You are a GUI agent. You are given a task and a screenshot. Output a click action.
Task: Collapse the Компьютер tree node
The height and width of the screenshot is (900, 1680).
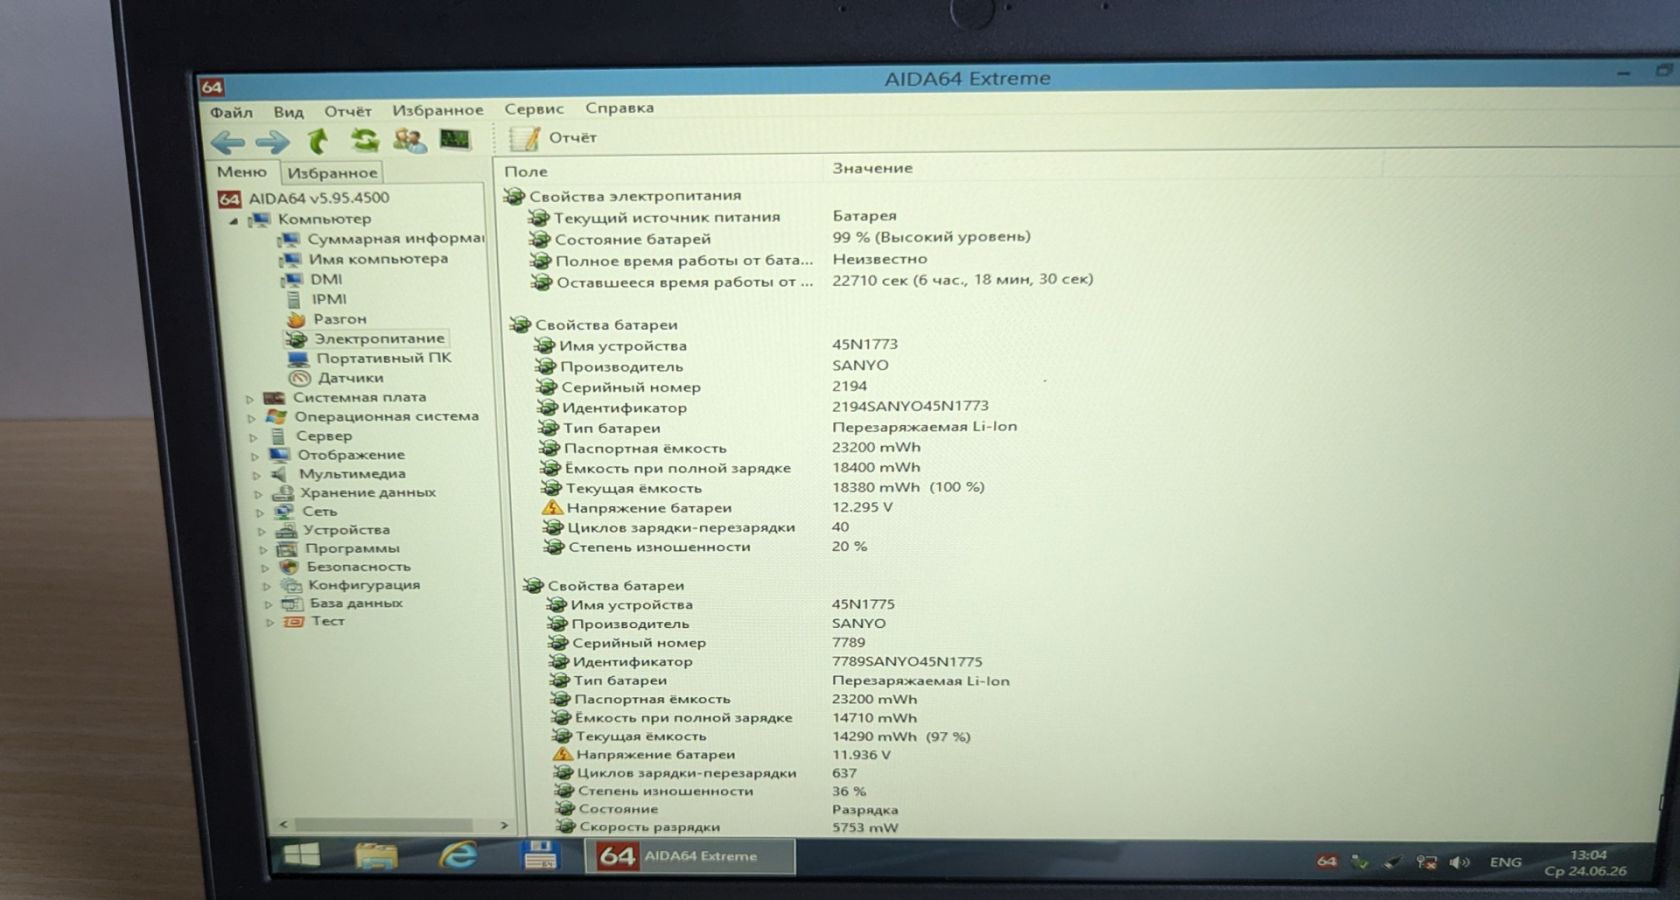point(234,220)
